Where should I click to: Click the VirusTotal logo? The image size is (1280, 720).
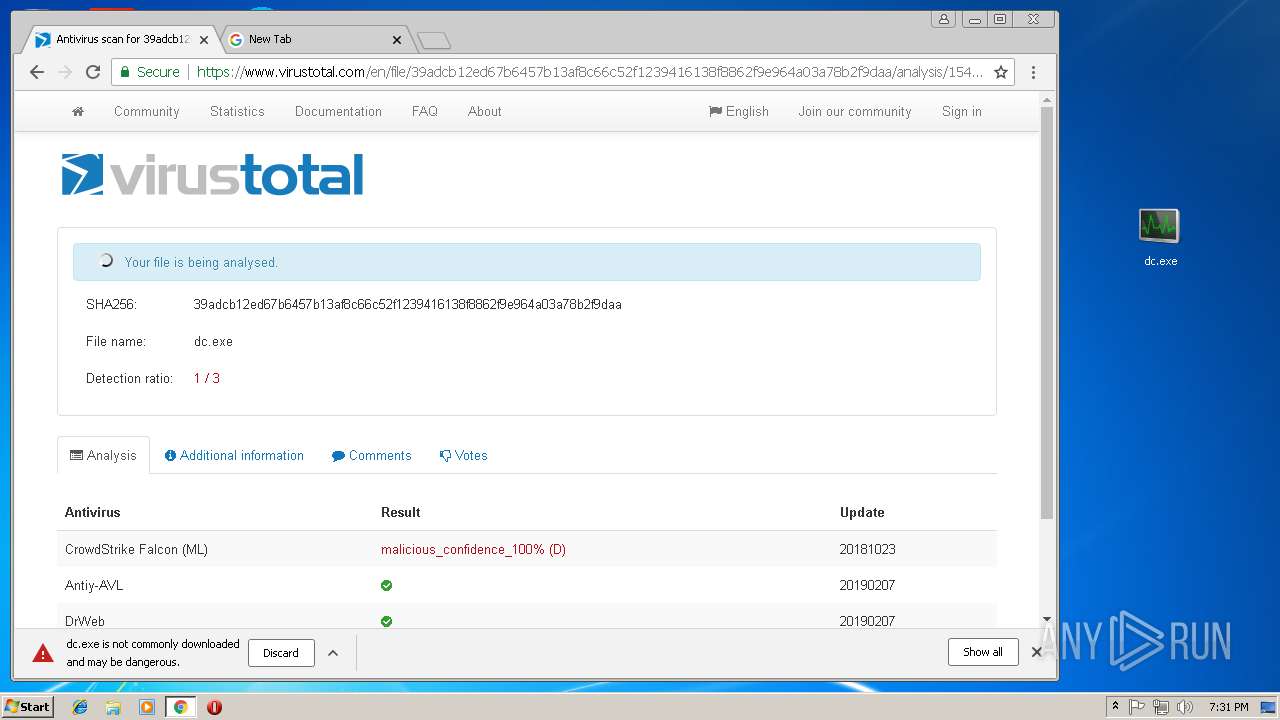tap(212, 175)
